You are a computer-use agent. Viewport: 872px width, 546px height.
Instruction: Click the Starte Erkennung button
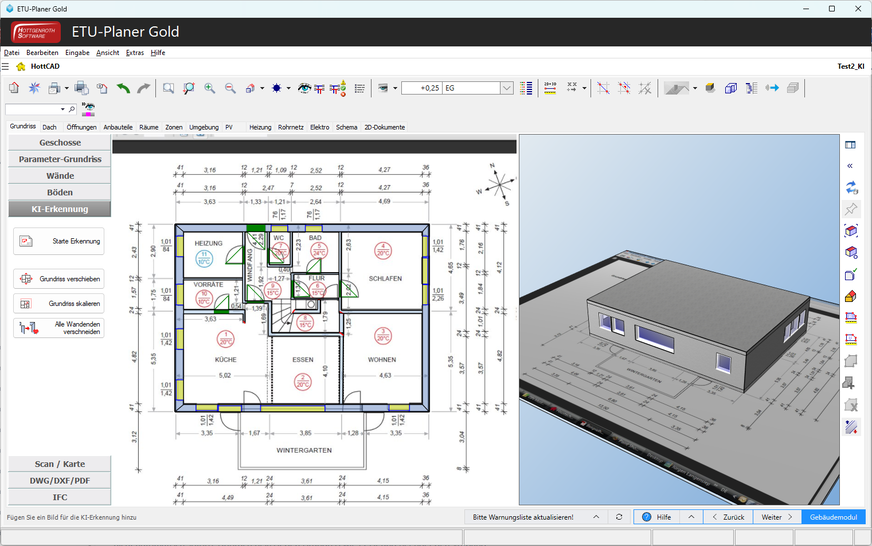pyautogui.click(x=59, y=241)
